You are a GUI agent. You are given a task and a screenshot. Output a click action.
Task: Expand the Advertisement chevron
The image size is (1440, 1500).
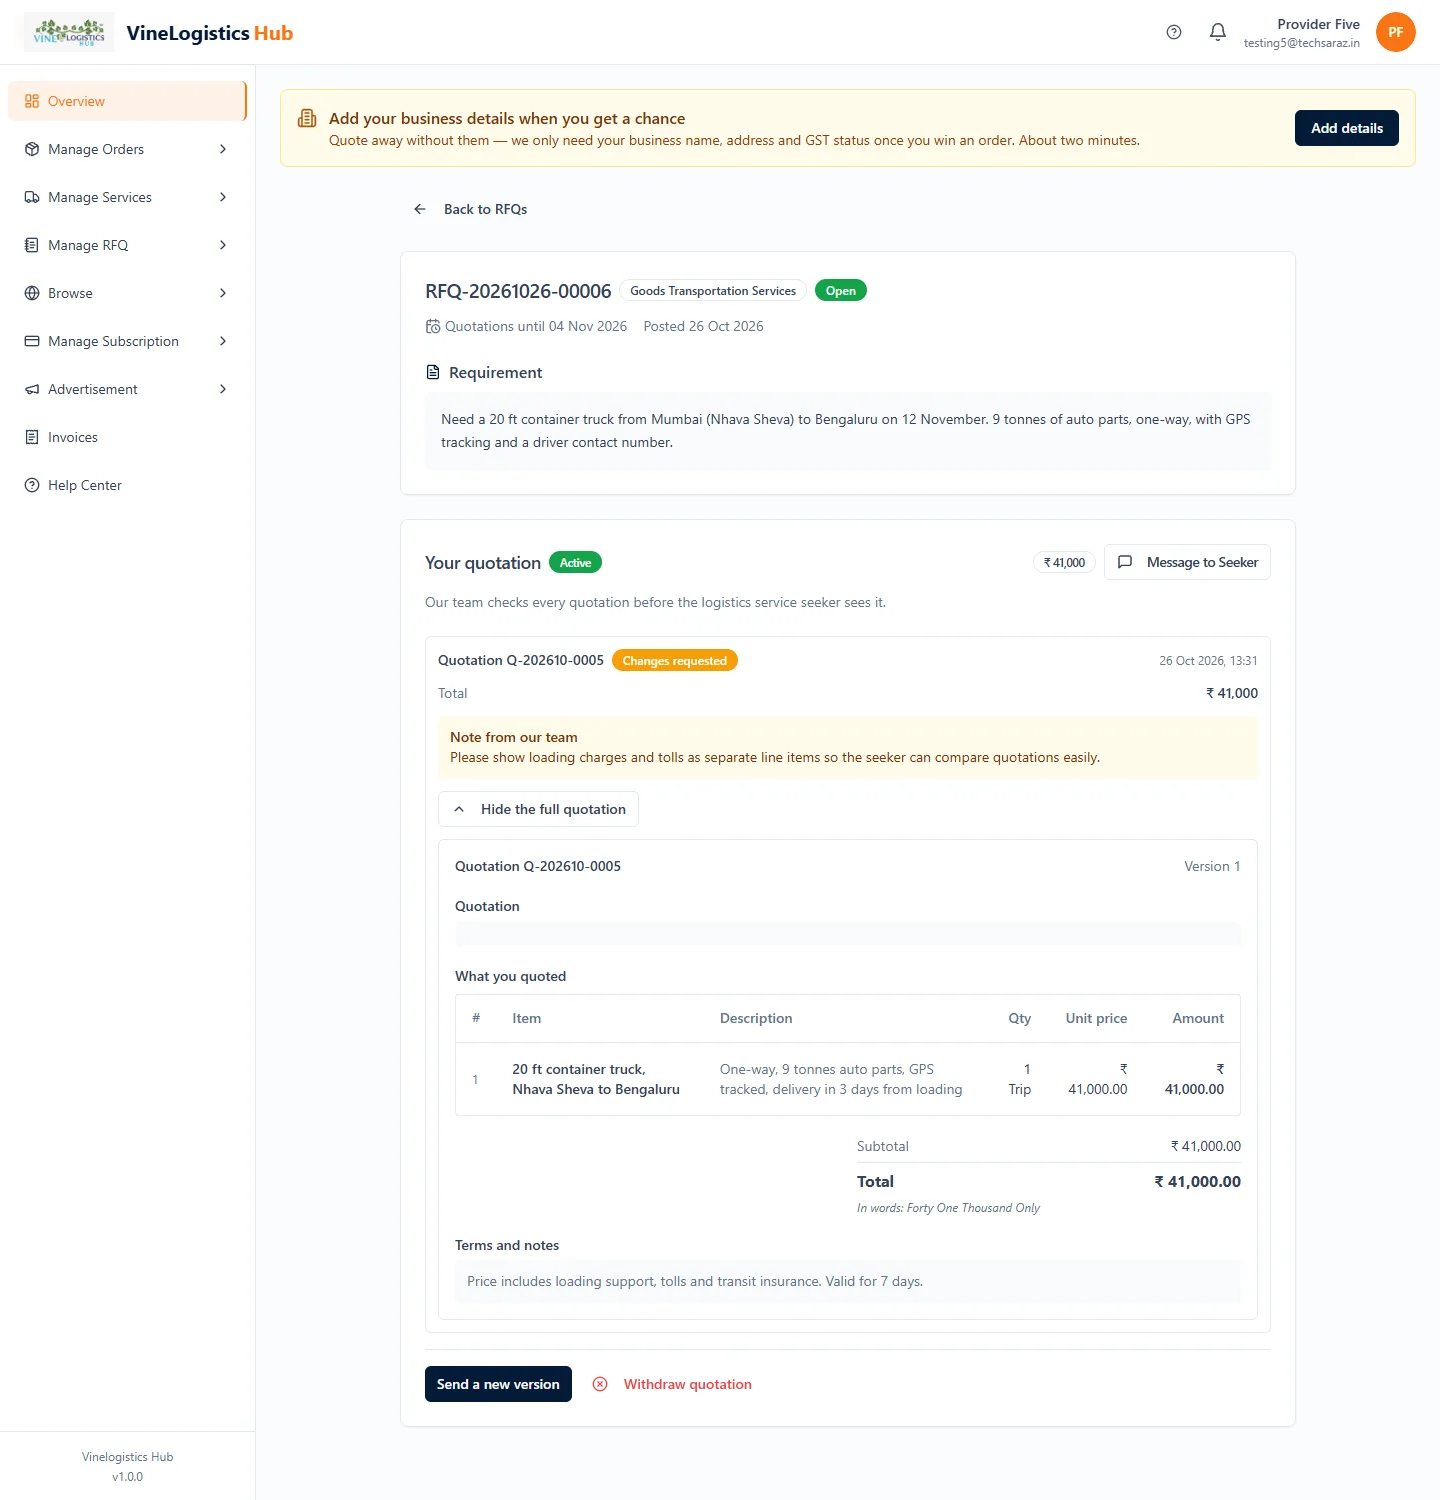(223, 389)
